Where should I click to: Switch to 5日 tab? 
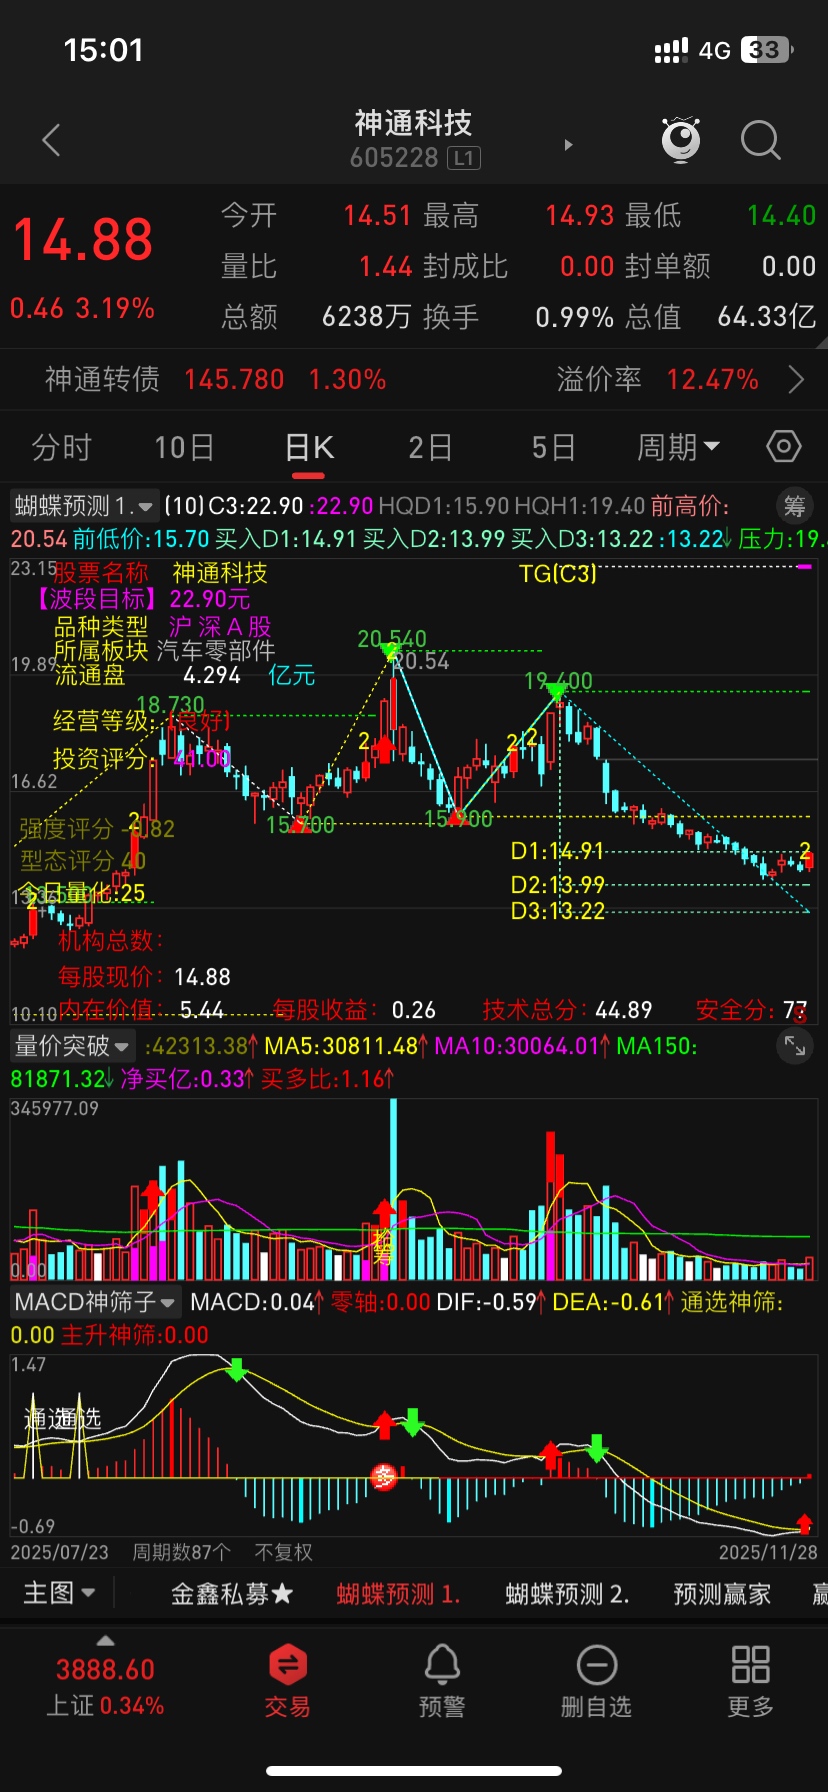pos(553,447)
